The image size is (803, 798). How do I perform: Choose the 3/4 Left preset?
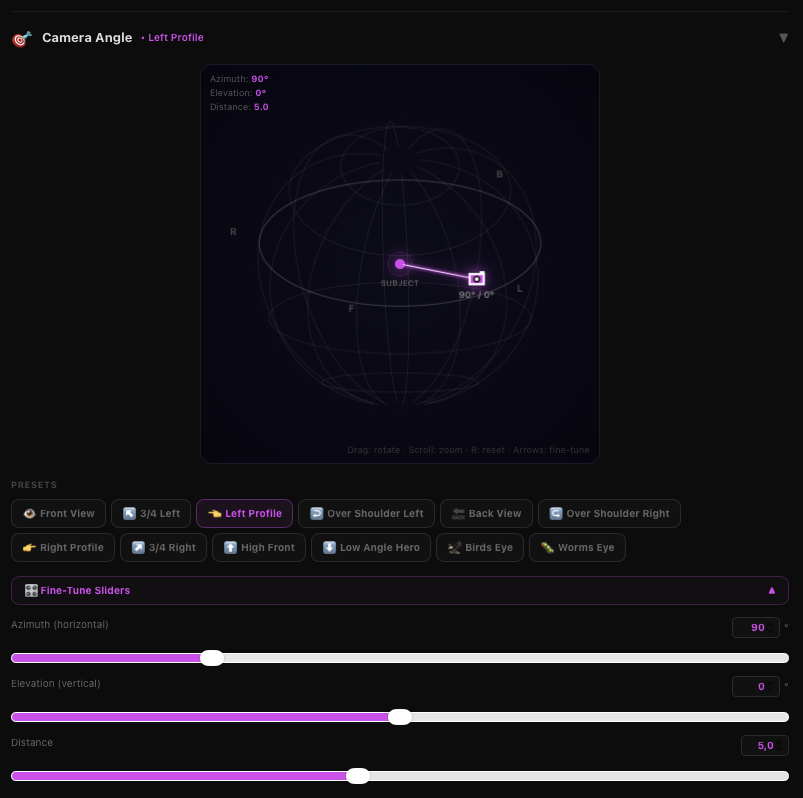[x=151, y=514]
